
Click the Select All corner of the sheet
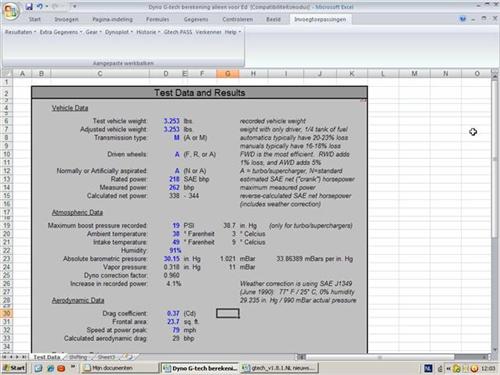pyautogui.click(x=7, y=73)
